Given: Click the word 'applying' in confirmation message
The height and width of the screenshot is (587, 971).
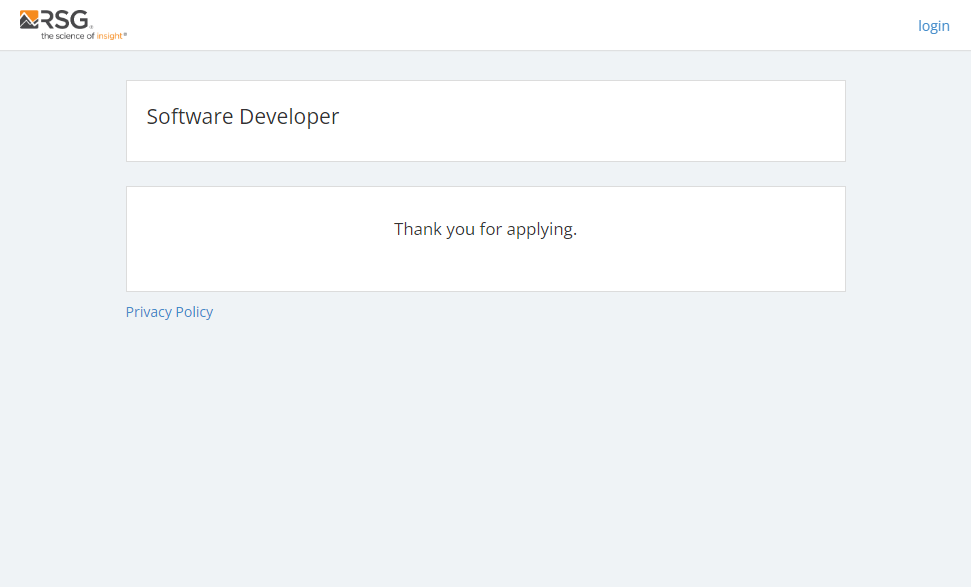Looking at the screenshot, I should 540,230.
